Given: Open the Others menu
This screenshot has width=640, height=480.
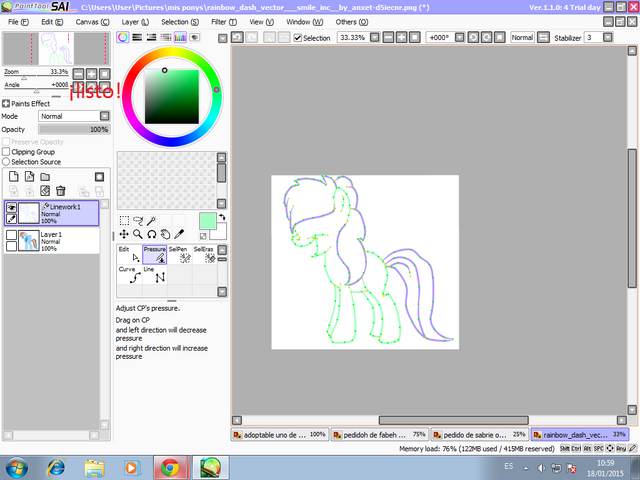Looking at the screenshot, I should [352, 22].
